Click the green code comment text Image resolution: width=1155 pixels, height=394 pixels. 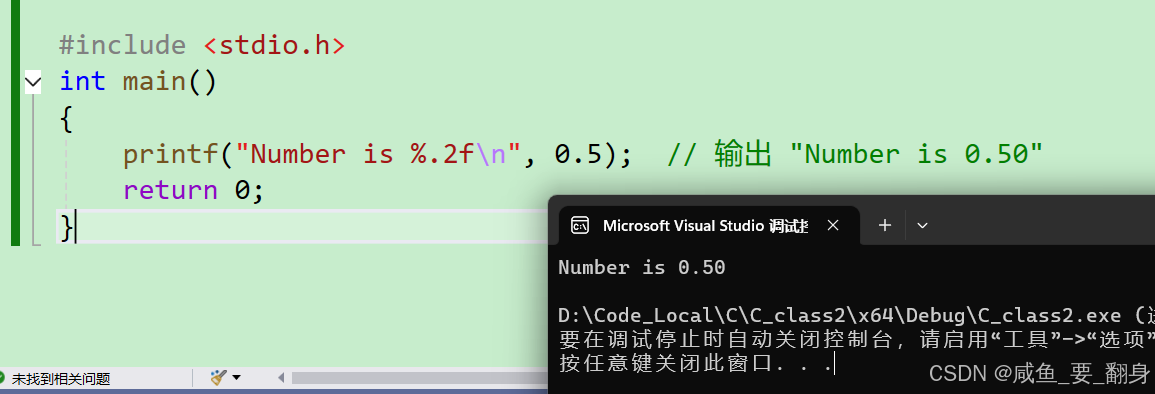pyautogui.click(x=854, y=154)
